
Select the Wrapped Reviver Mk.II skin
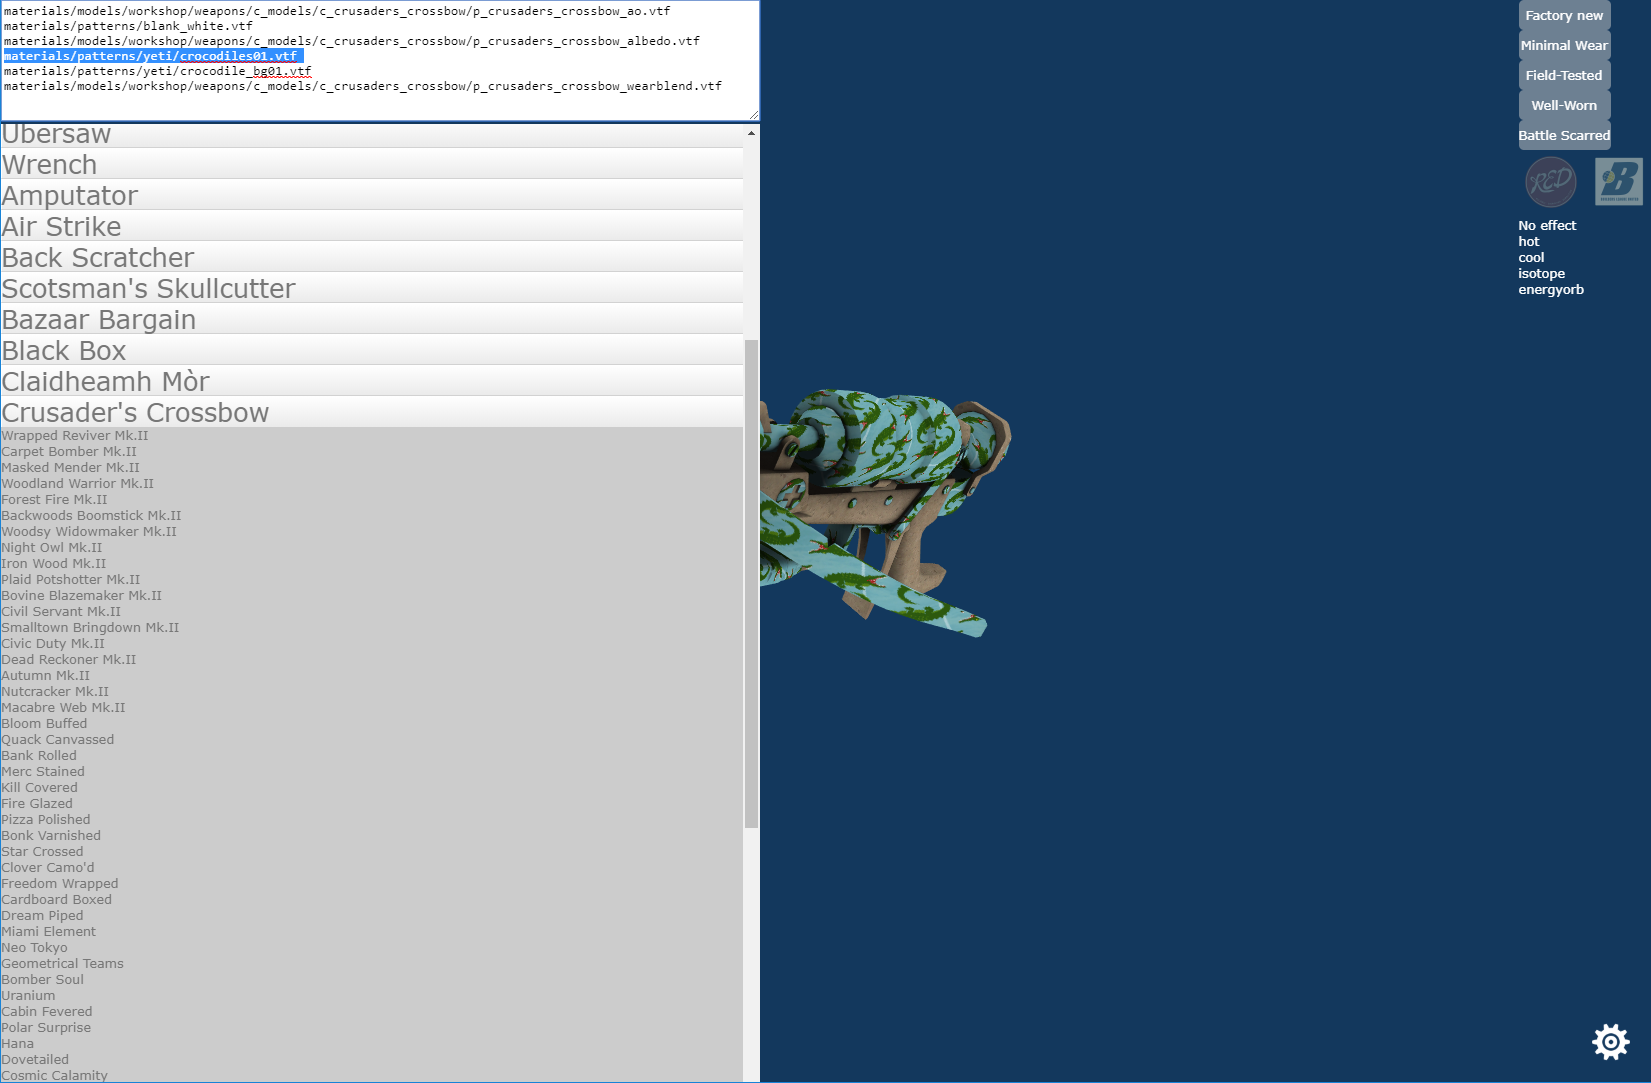[x=75, y=436]
